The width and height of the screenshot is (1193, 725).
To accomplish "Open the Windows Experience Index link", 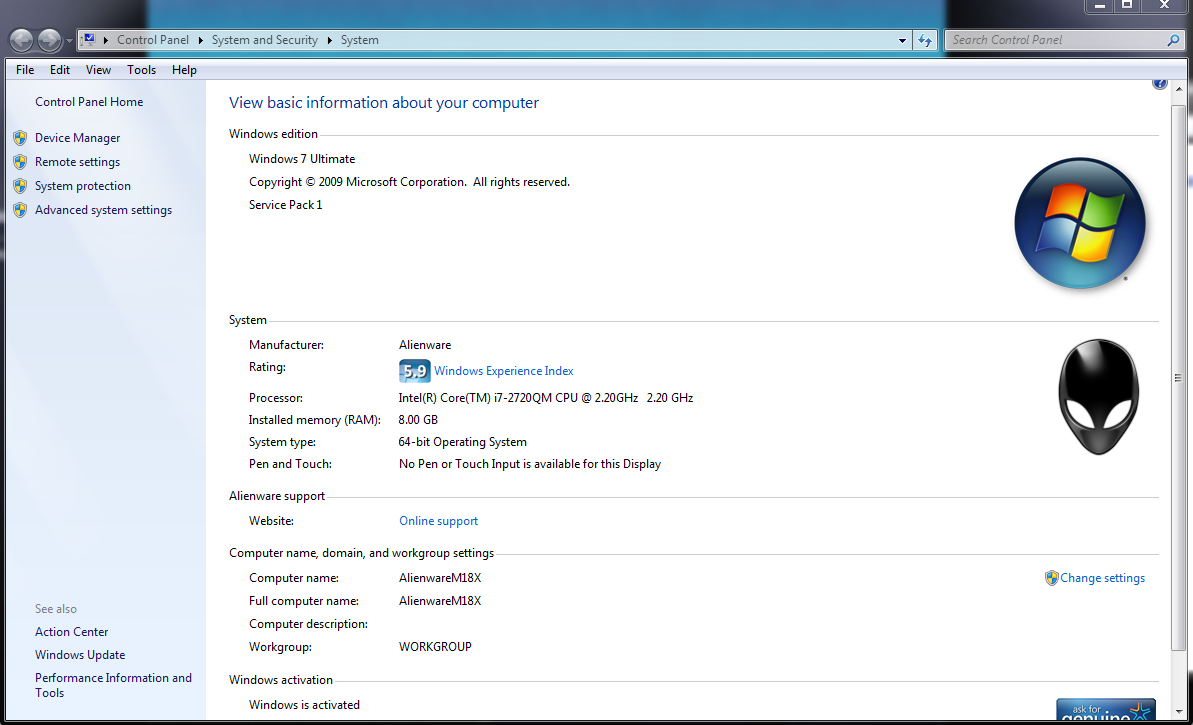I will point(504,371).
